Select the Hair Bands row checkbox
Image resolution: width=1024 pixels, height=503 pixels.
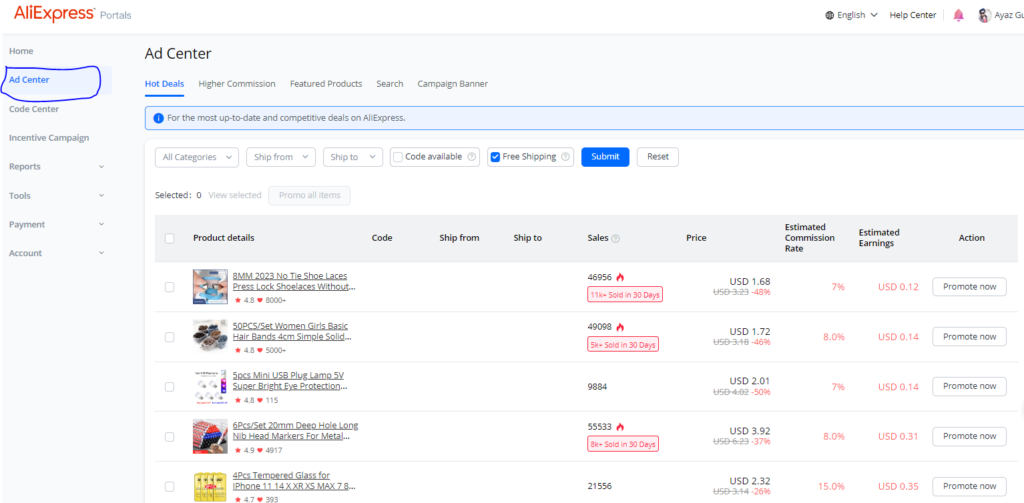(x=170, y=337)
